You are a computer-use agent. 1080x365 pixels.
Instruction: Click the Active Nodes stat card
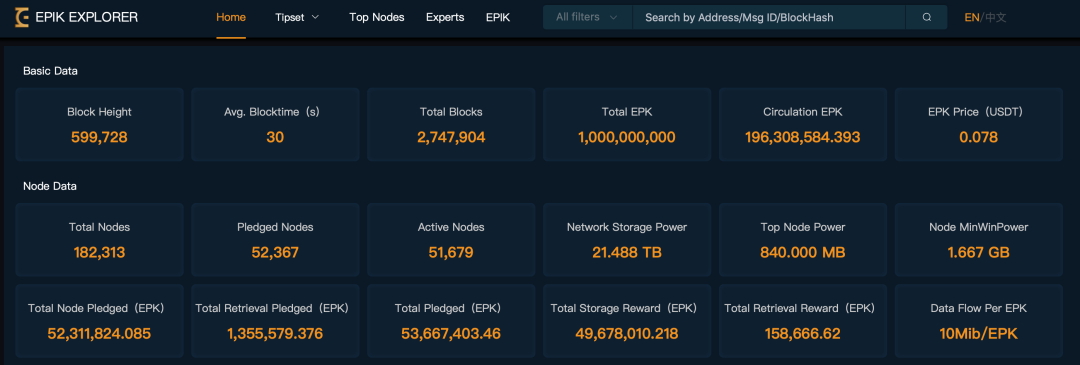coord(451,240)
